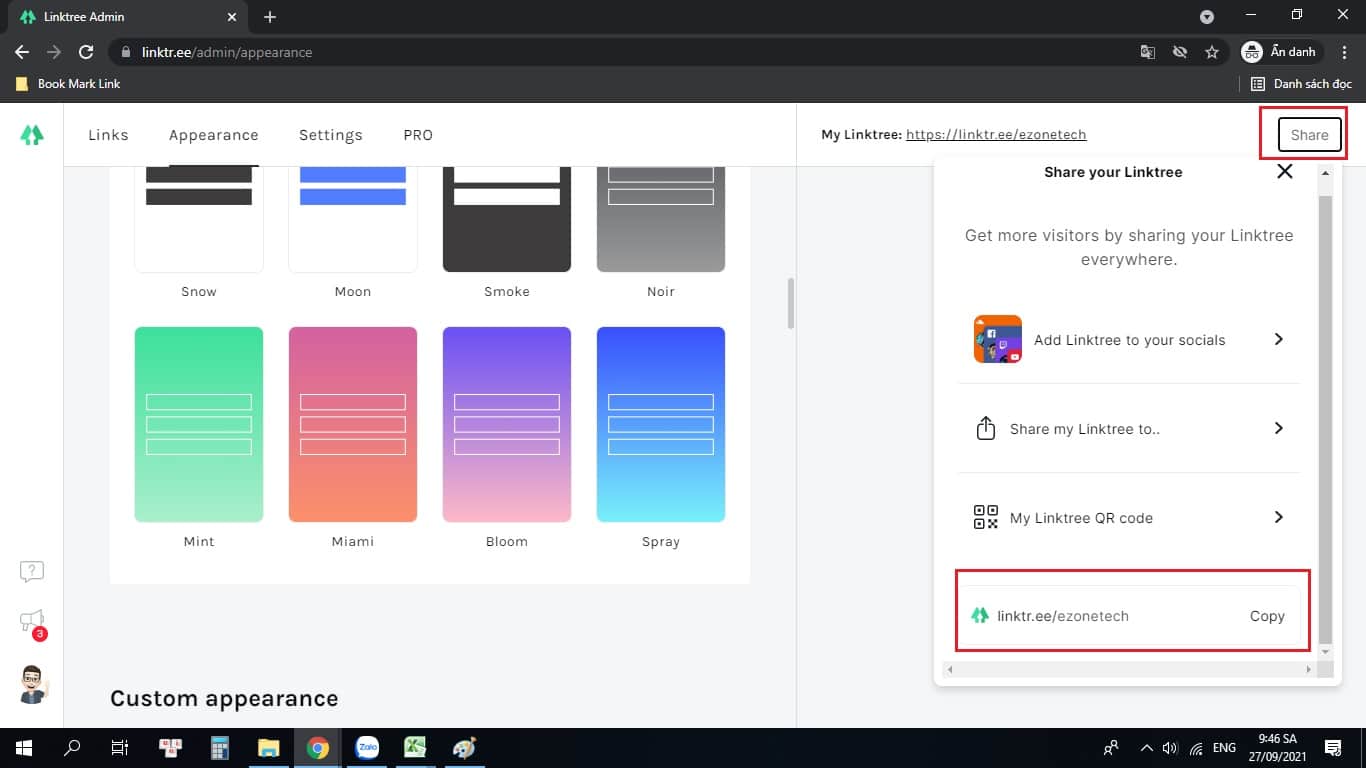Select the Linktree Admin browser tab
The width and height of the screenshot is (1366, 768).
tap(126, 18)
